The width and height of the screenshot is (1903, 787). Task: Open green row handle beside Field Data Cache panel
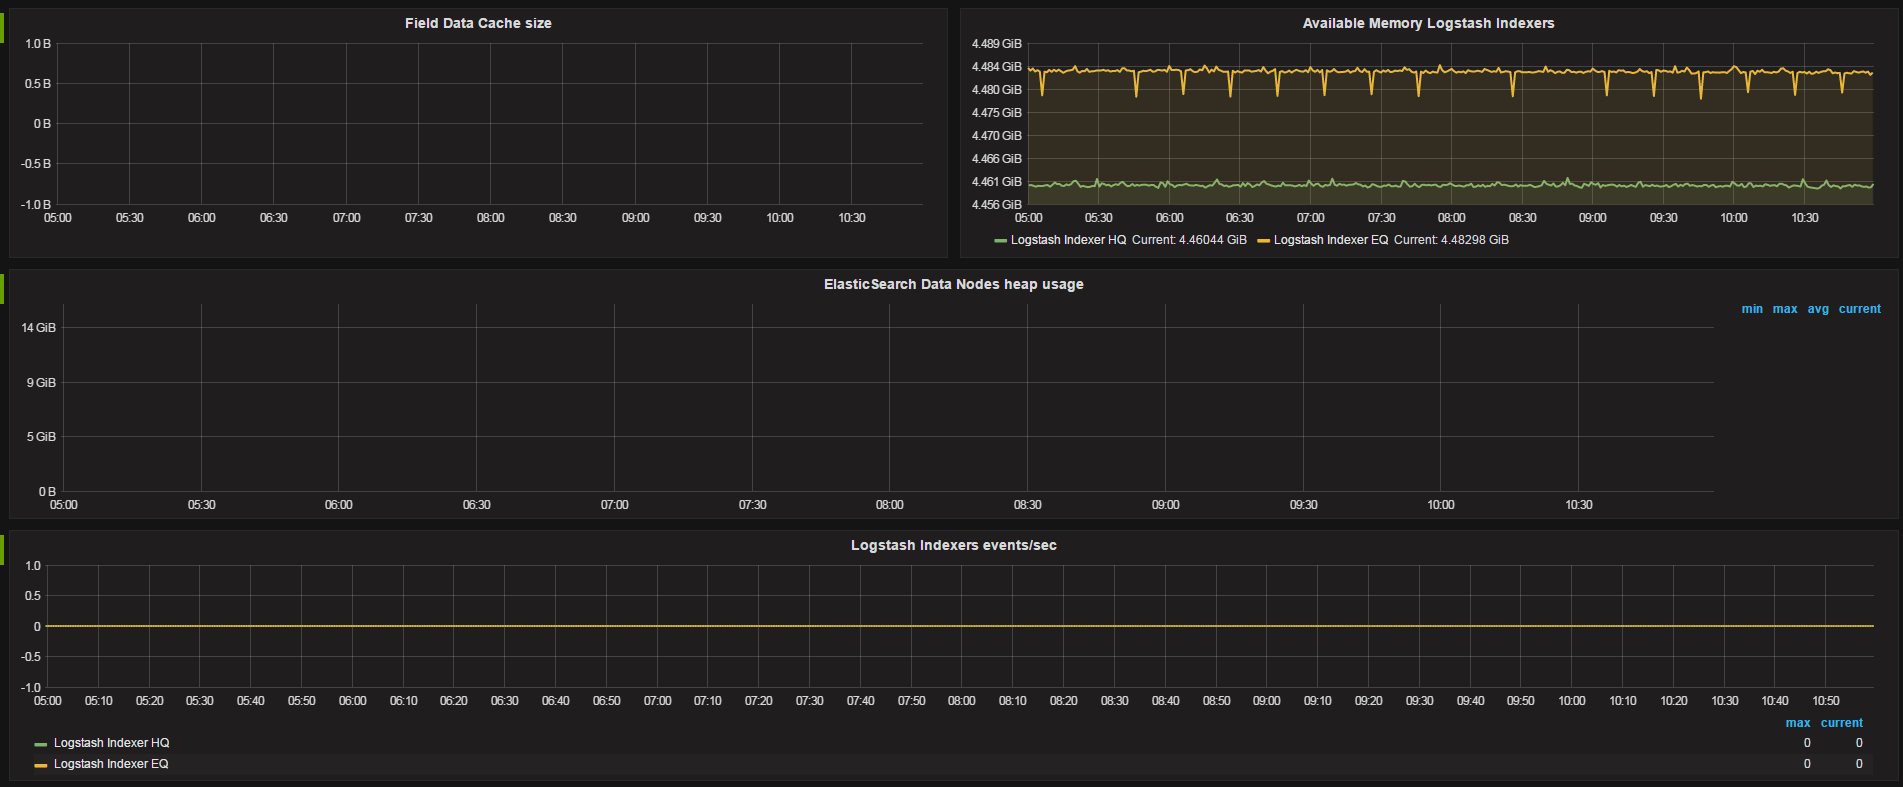click(x=2, y=27)
